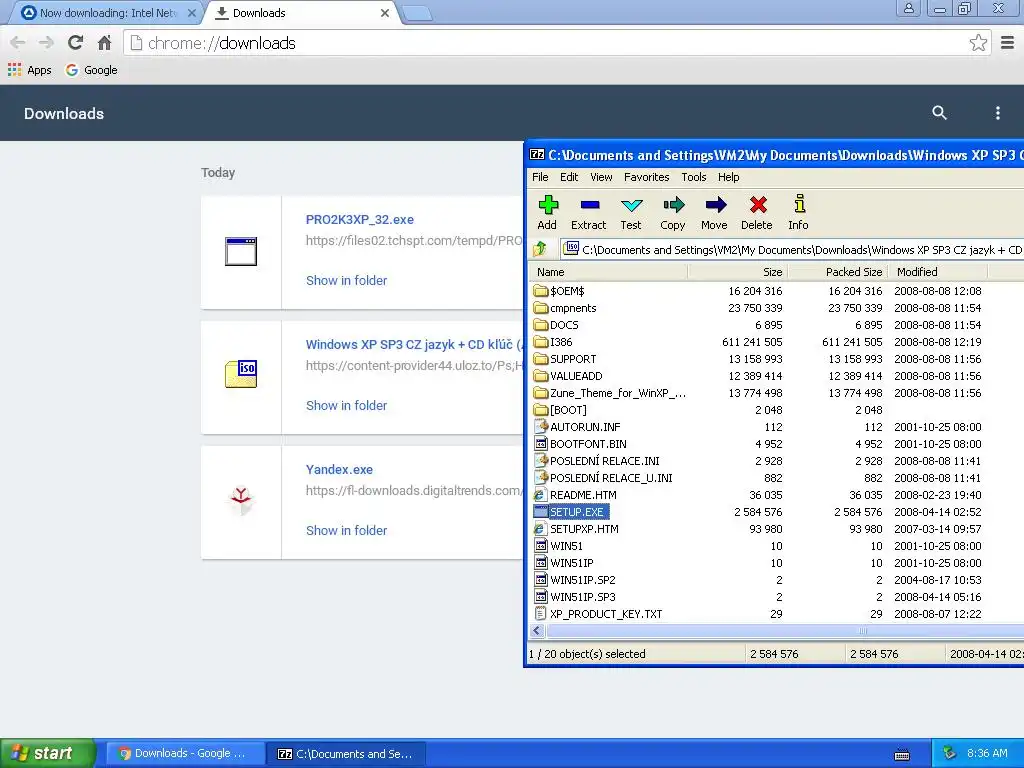Viewport: 1024px width, 768px height.
Task: Click the Windows Start button
Action: [x=47, y=753]
